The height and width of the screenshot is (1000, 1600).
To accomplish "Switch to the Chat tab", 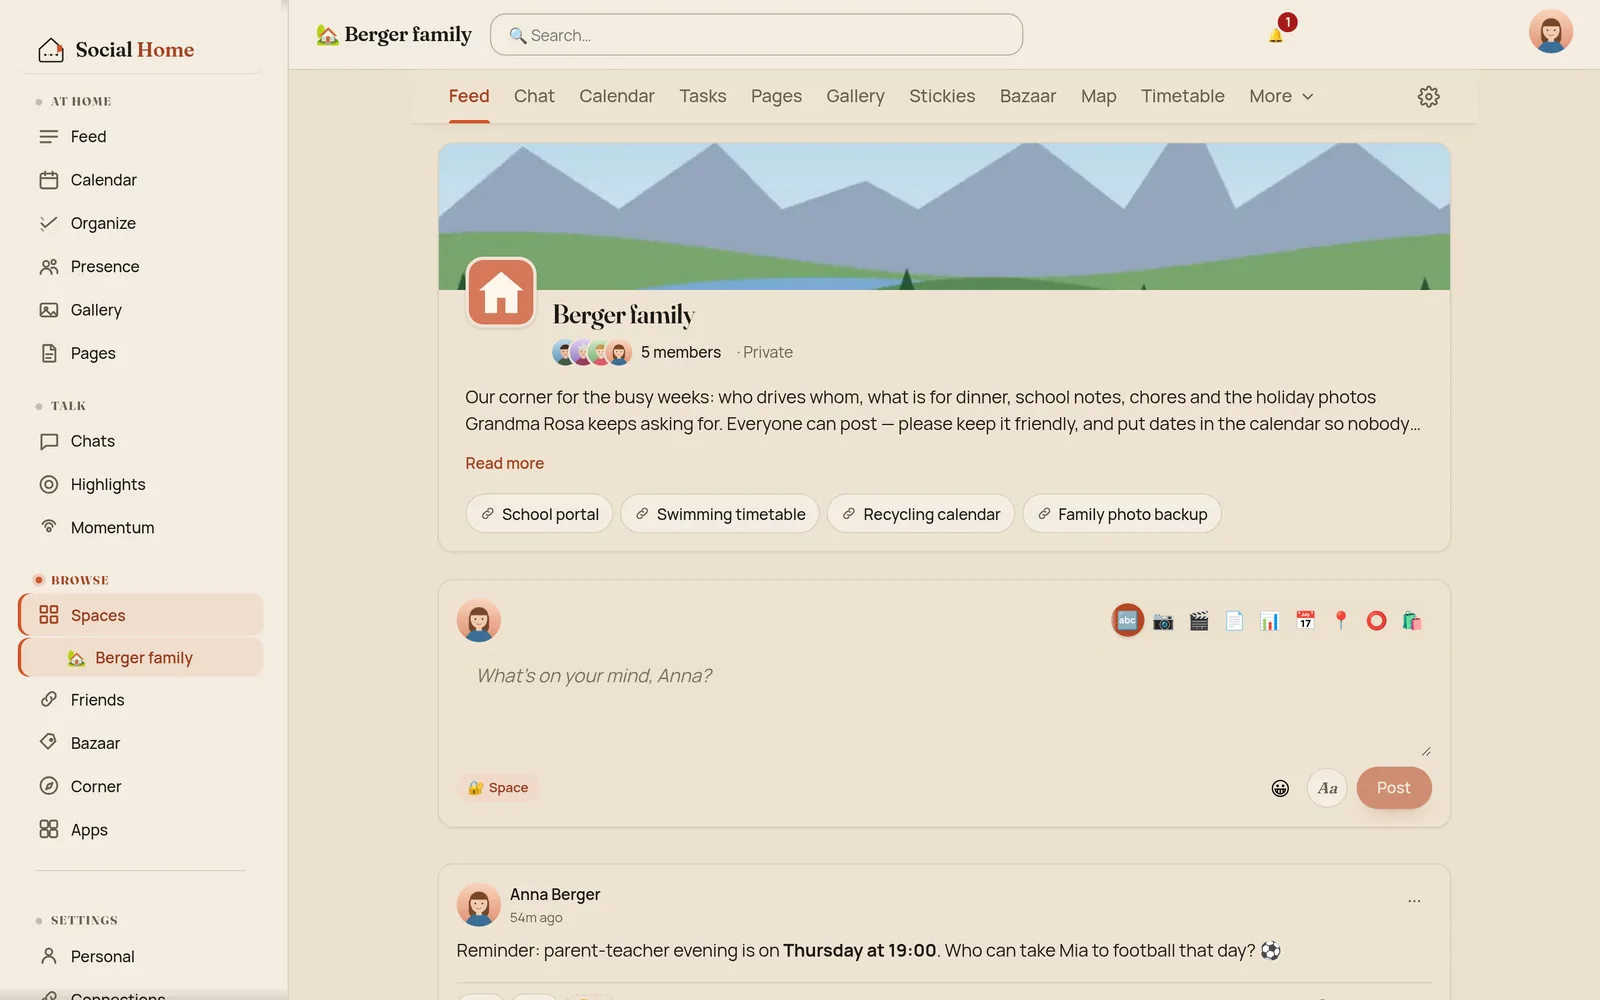I will [534, 96].
